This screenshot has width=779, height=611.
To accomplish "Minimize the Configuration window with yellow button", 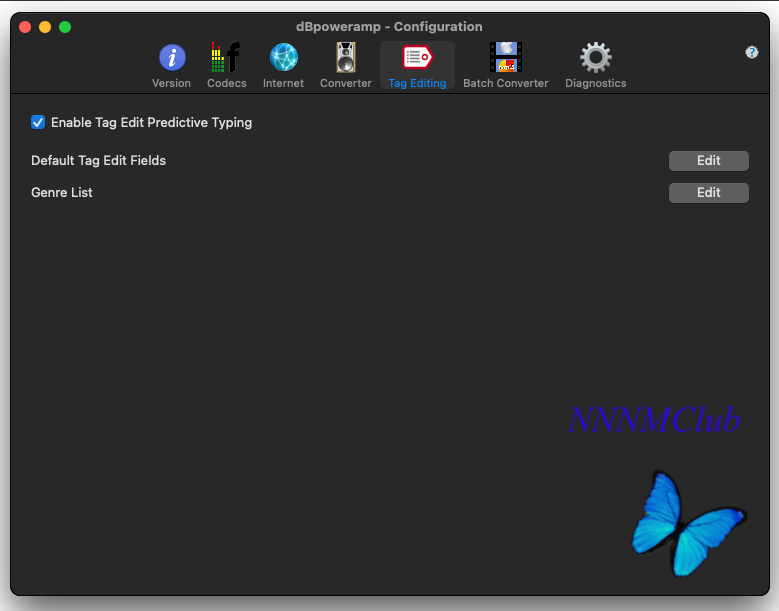I will tap(45, 27).
